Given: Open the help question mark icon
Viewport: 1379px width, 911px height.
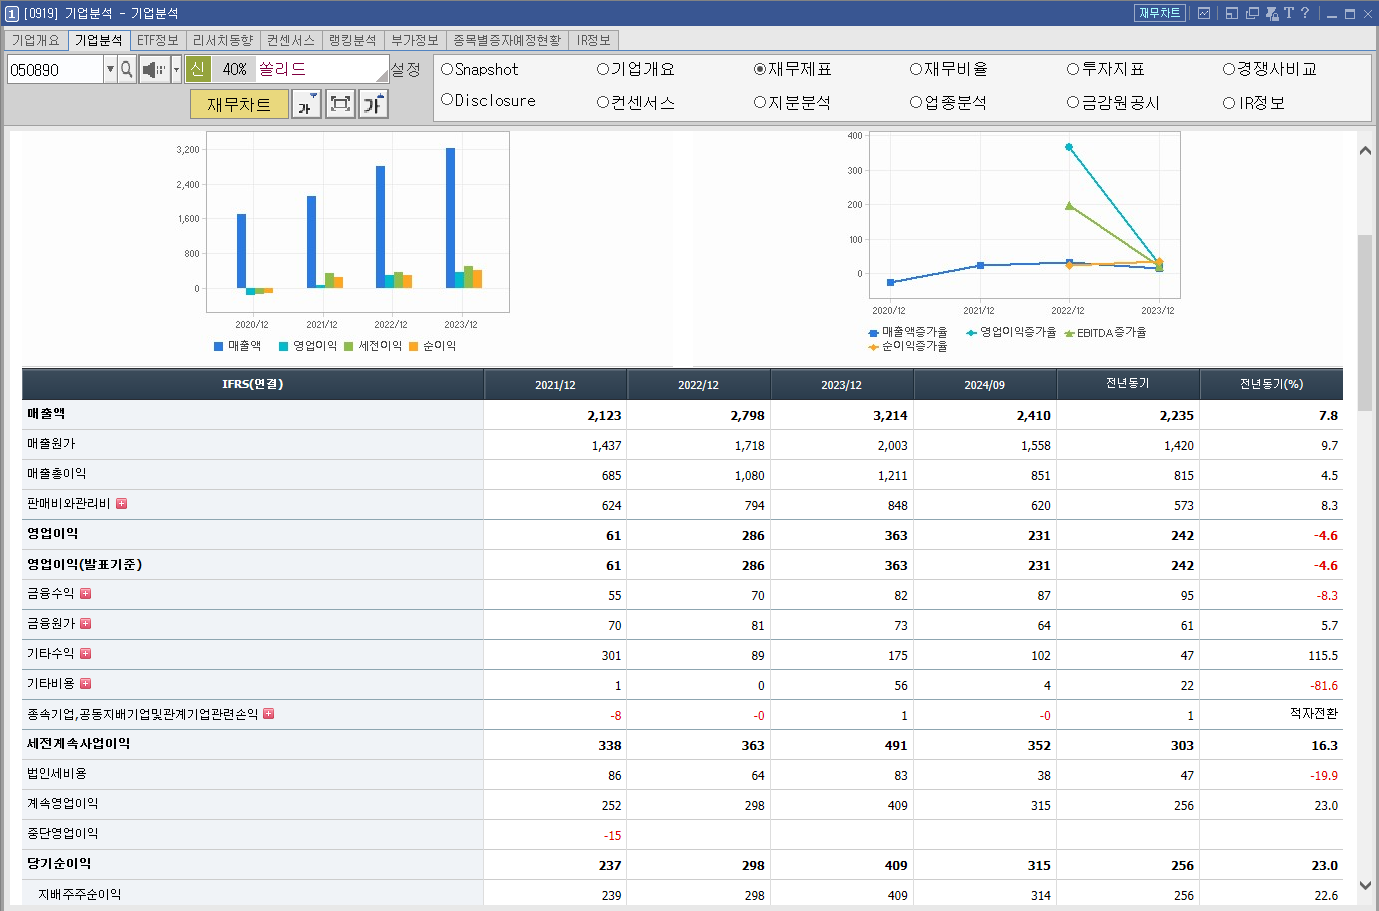Looking at the screenshot, I should [1305, 13].
